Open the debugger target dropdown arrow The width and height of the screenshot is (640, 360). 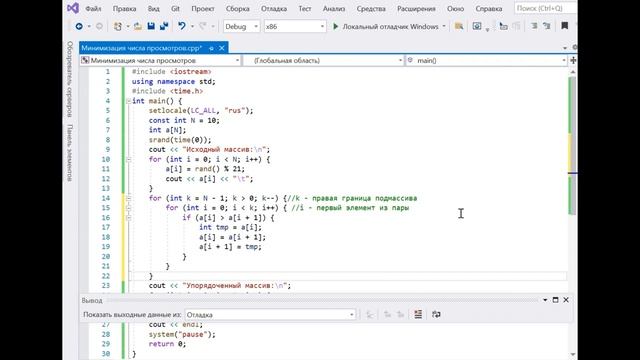coord(444,26)
